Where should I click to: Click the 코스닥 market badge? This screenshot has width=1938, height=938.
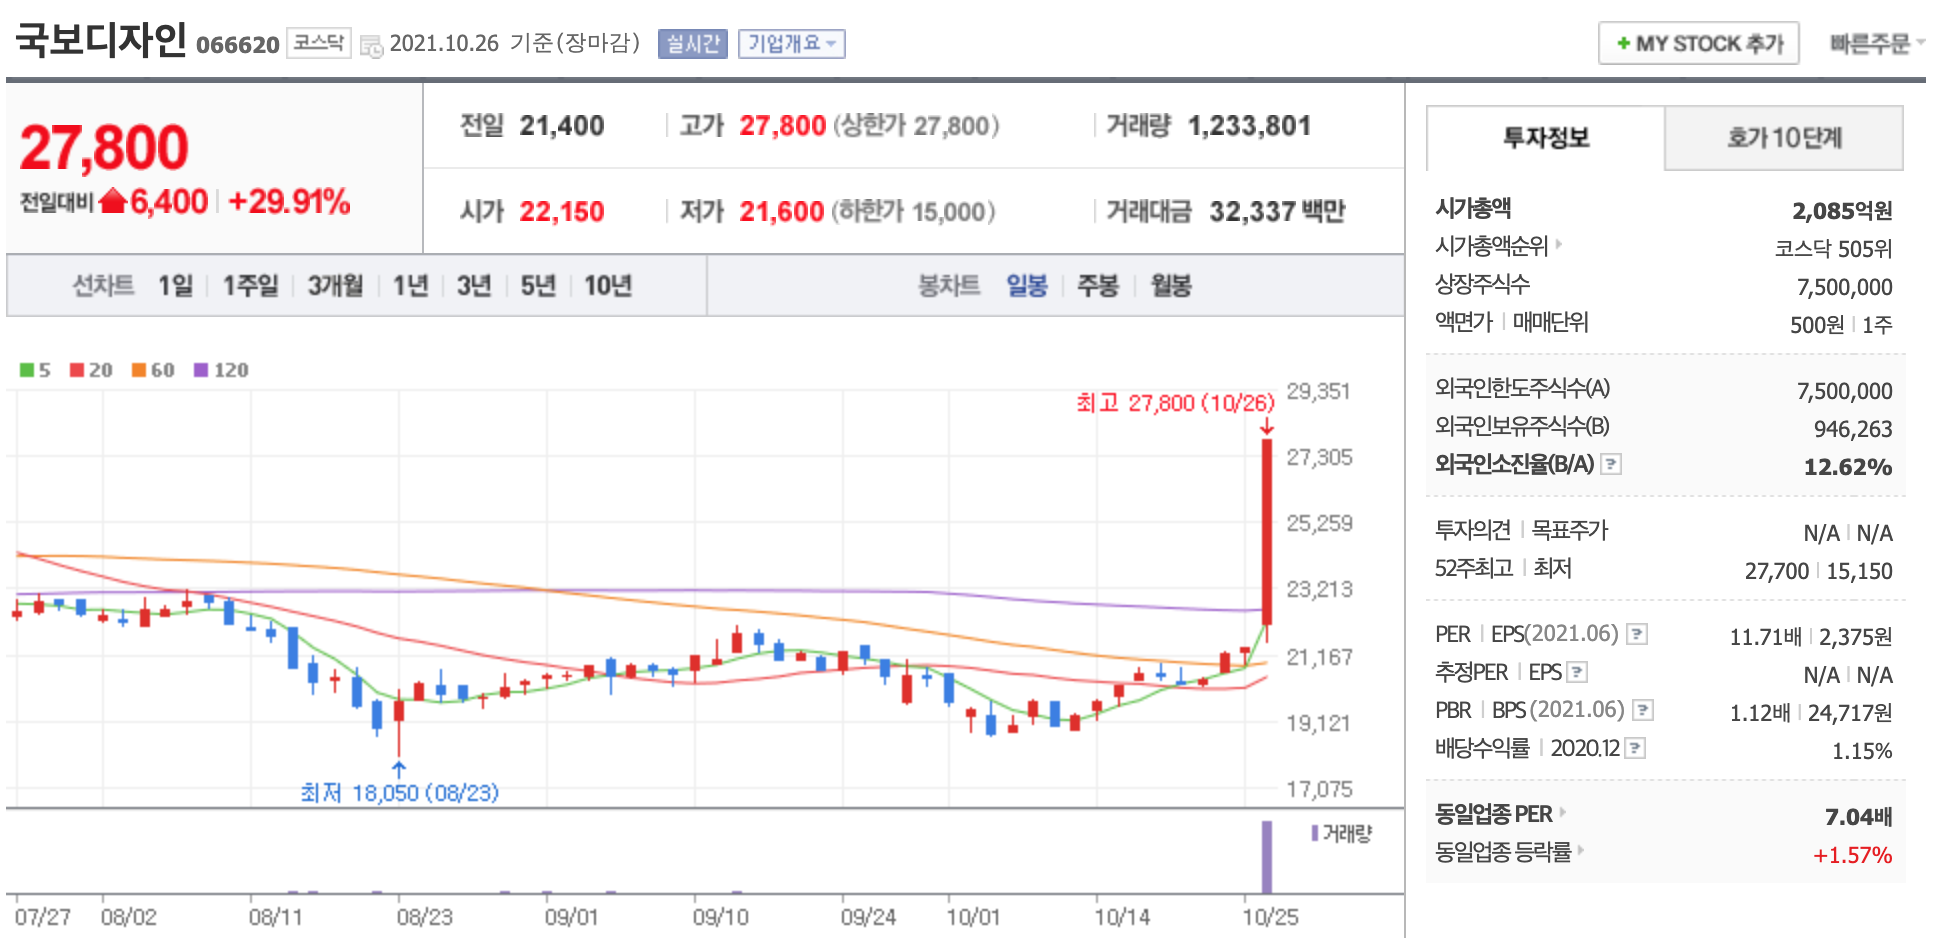319,43
